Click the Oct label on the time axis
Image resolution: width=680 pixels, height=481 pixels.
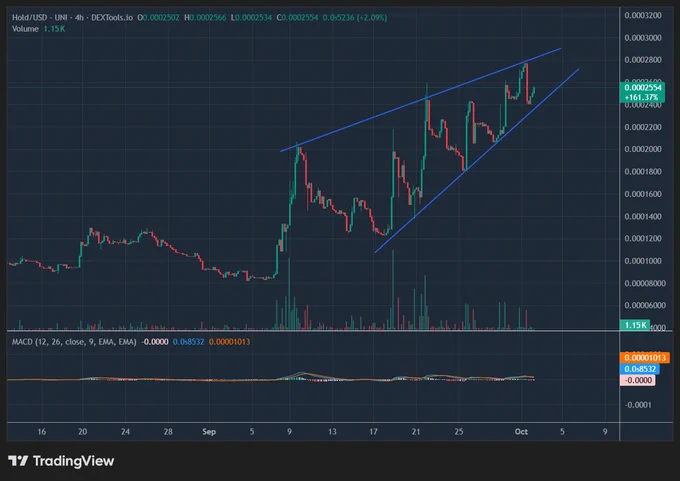pyautogui.click(x=521, y=432)
